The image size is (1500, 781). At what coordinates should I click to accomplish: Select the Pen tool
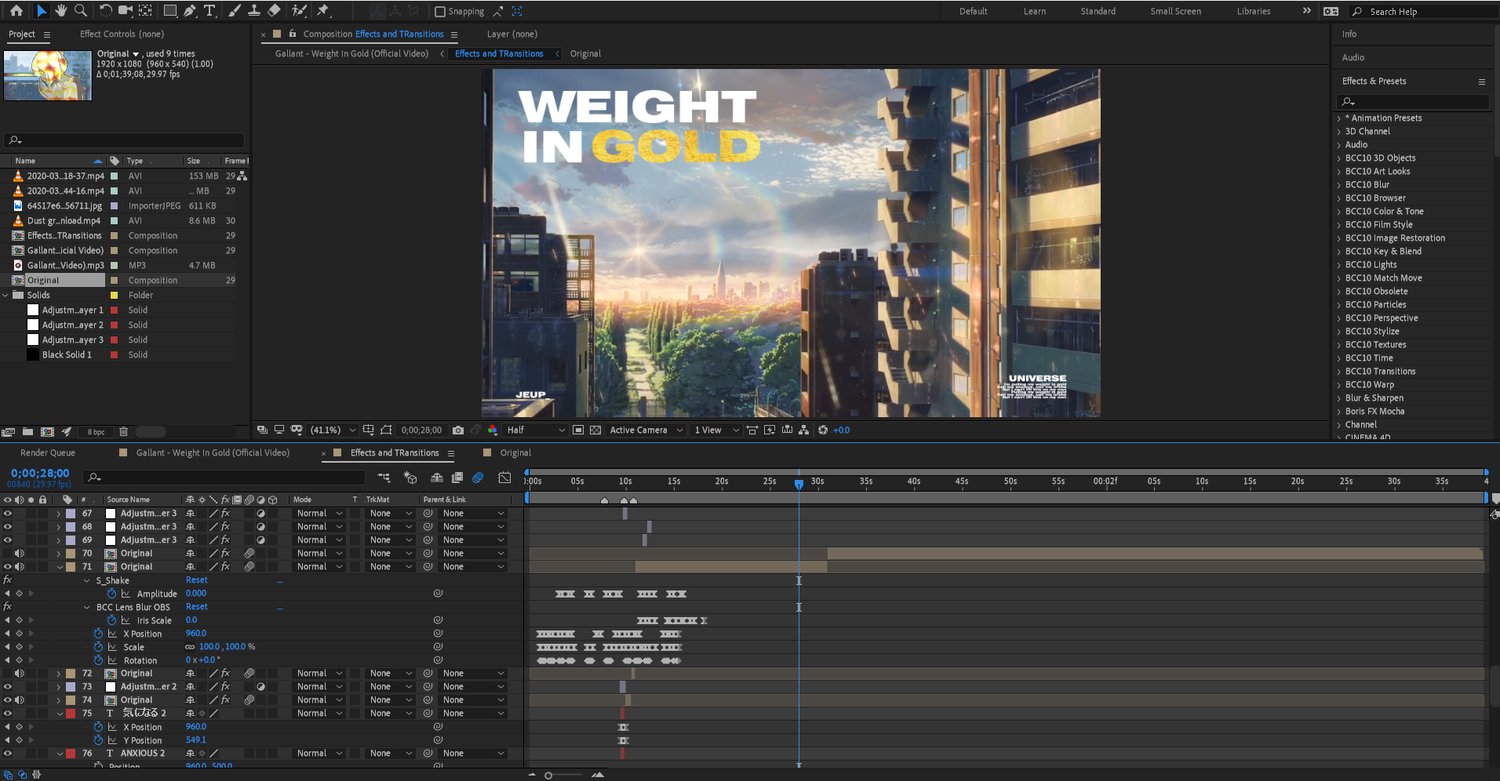(190, 11)
